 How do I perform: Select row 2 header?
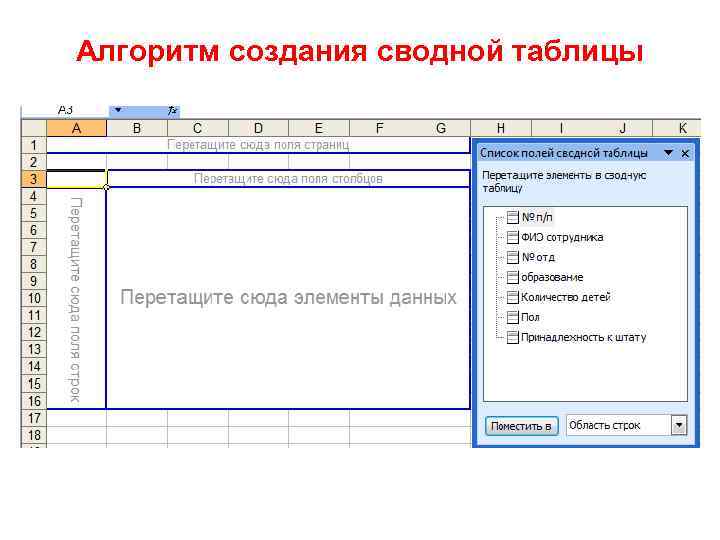34,162
